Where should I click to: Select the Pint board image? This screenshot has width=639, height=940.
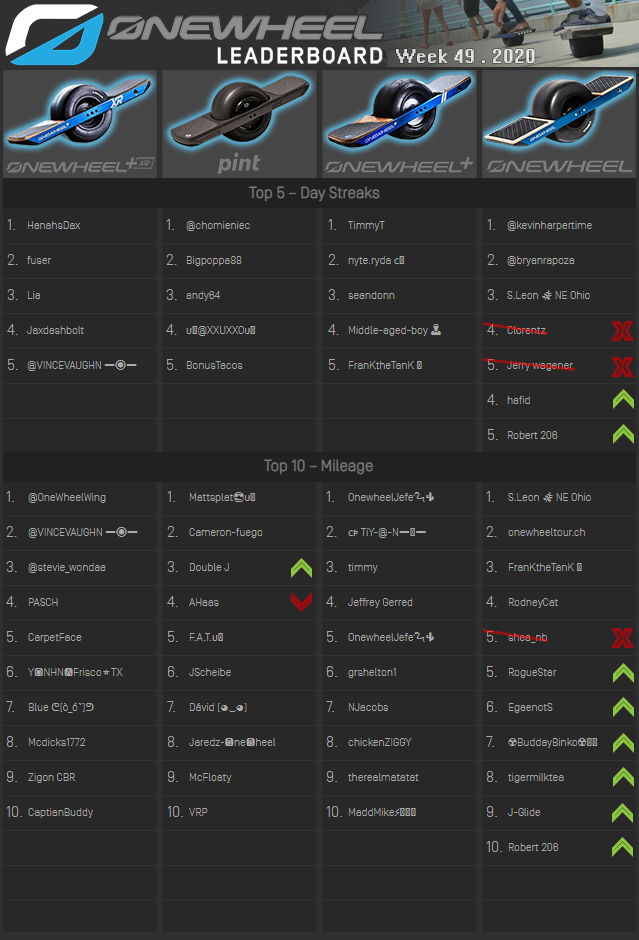click(x=239, y=123)
